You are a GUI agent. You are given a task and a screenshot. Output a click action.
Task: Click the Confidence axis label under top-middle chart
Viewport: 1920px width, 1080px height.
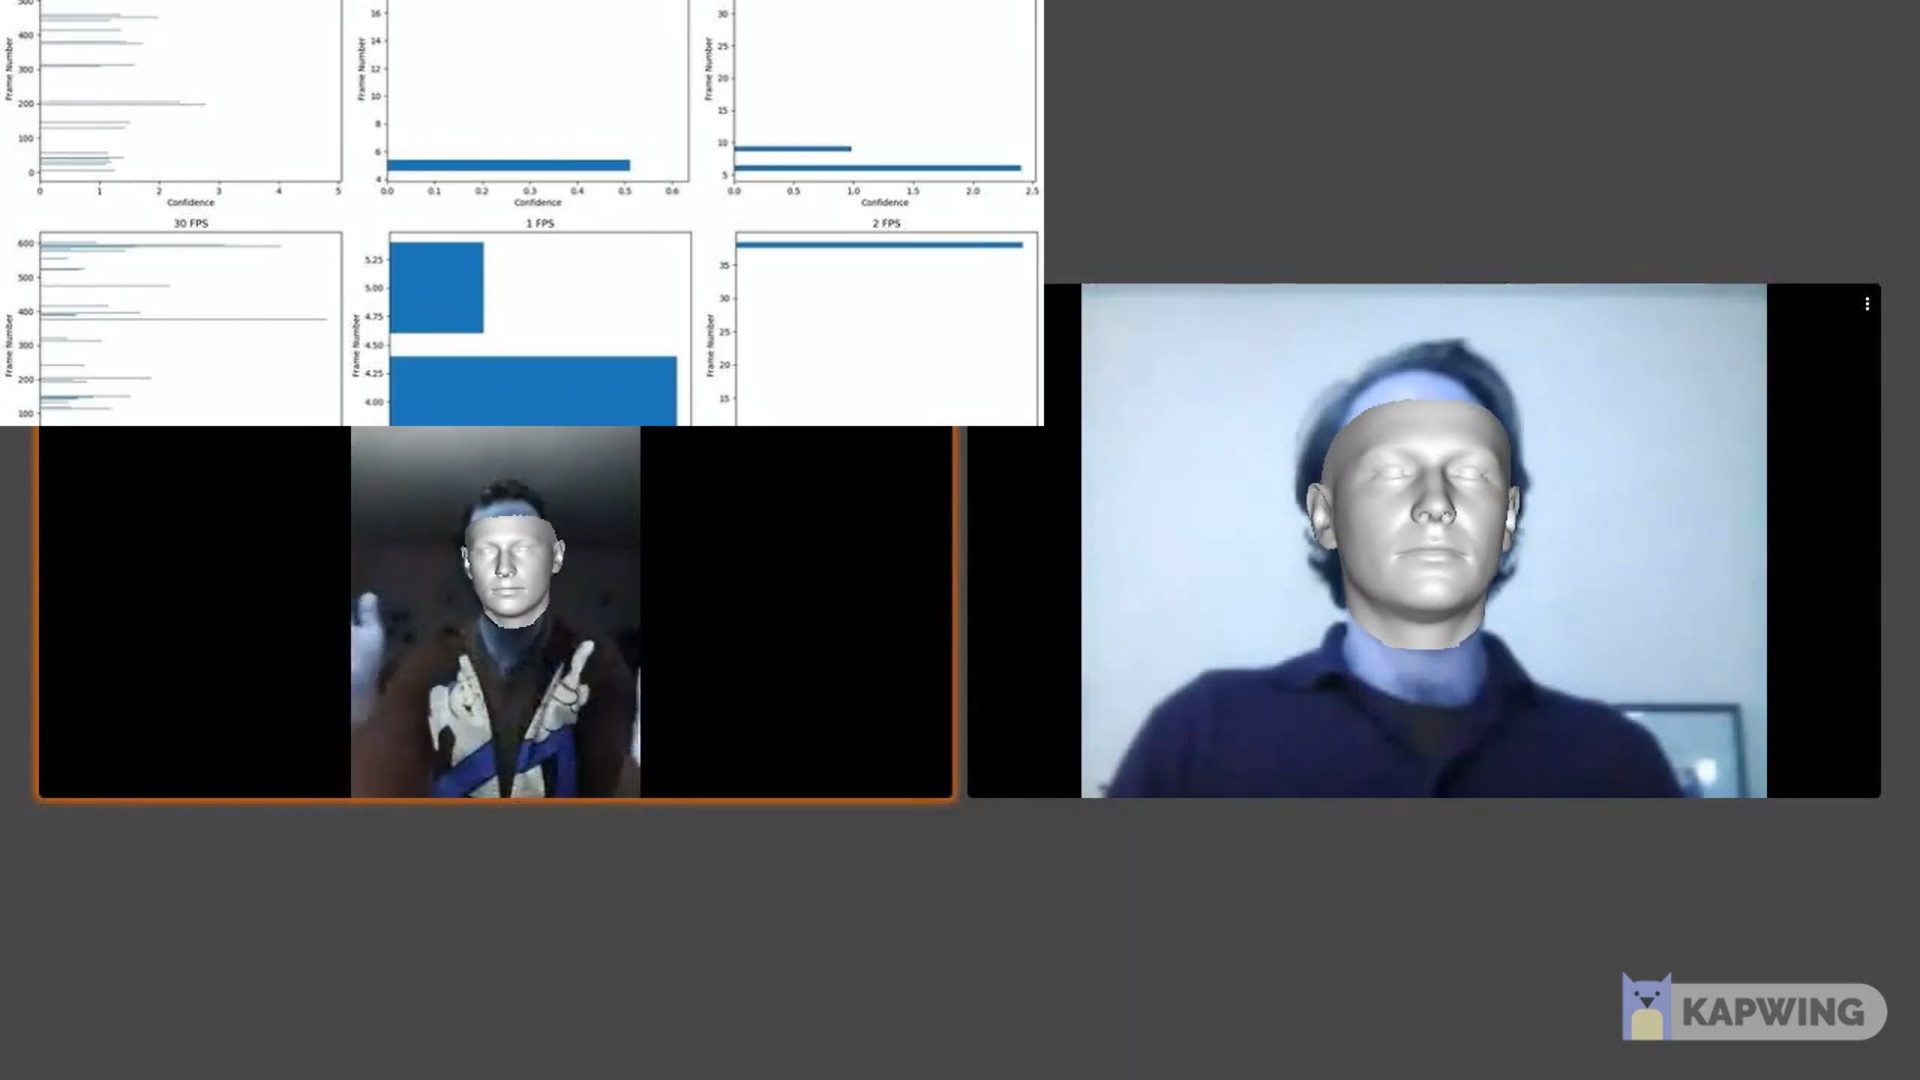[x=537, y=202]
